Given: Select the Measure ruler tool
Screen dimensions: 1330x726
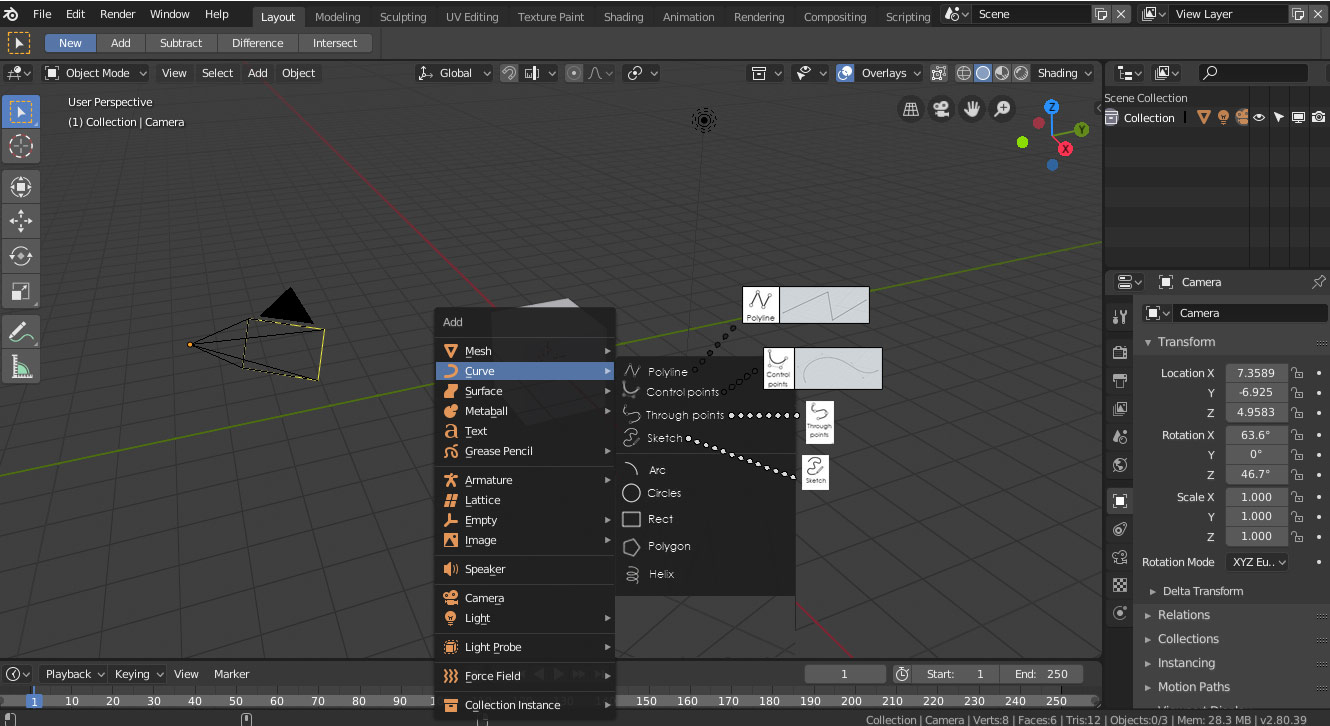Looking at the screenshot, I should click(20, 367).
